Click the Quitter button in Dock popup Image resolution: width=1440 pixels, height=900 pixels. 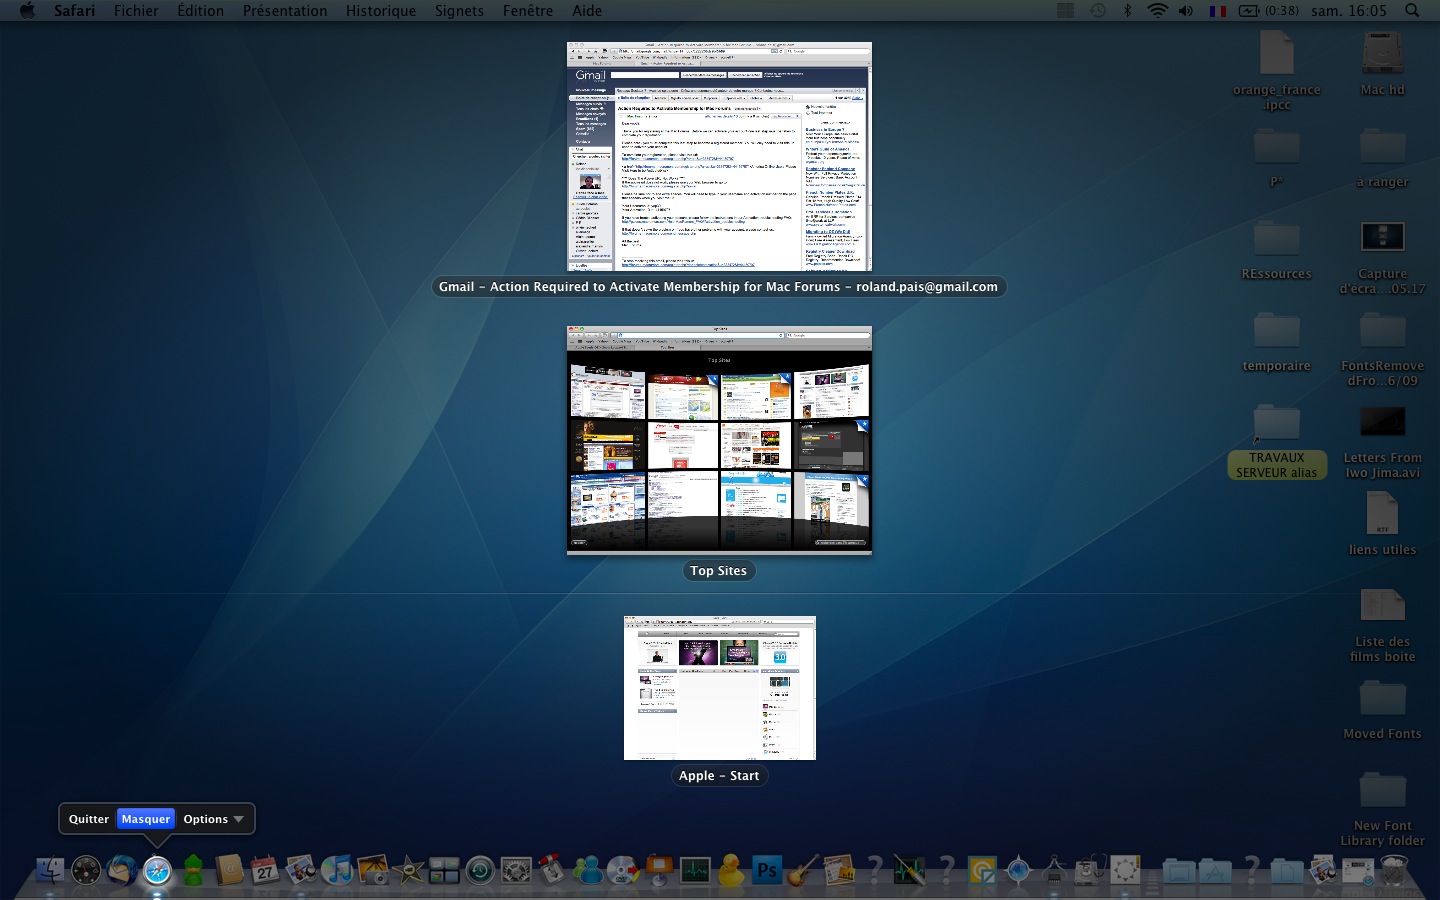[88, 819]
